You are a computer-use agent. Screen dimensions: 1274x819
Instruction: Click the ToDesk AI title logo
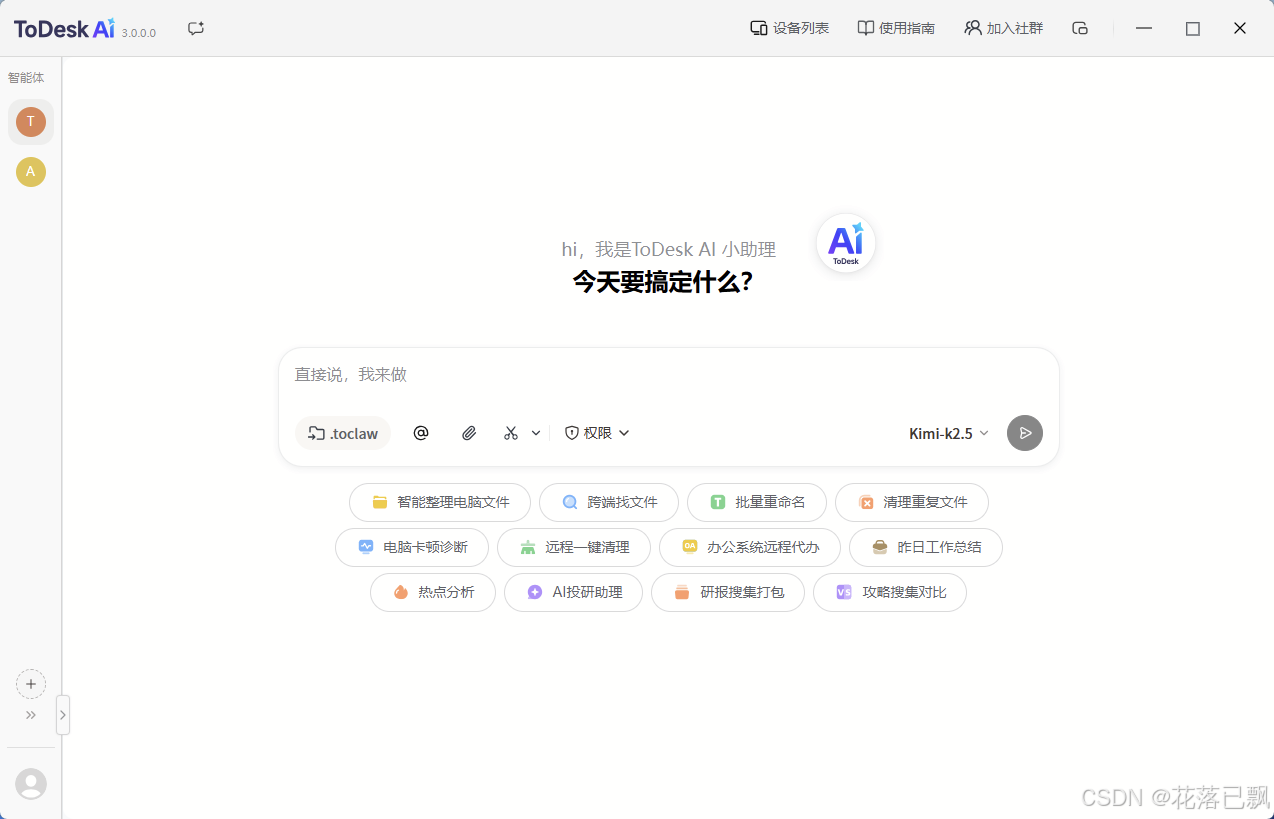pyautogui.click(x=65, y=28)
